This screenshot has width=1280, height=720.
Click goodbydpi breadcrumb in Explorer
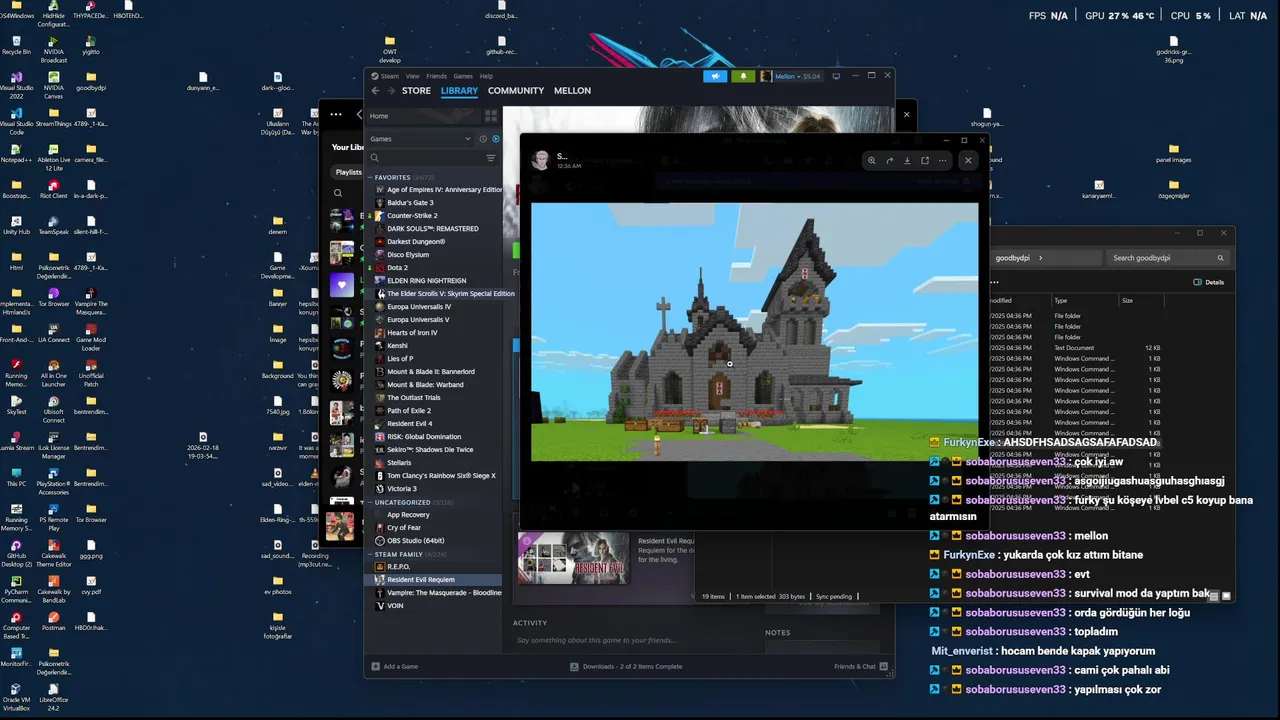(1013, 258)
